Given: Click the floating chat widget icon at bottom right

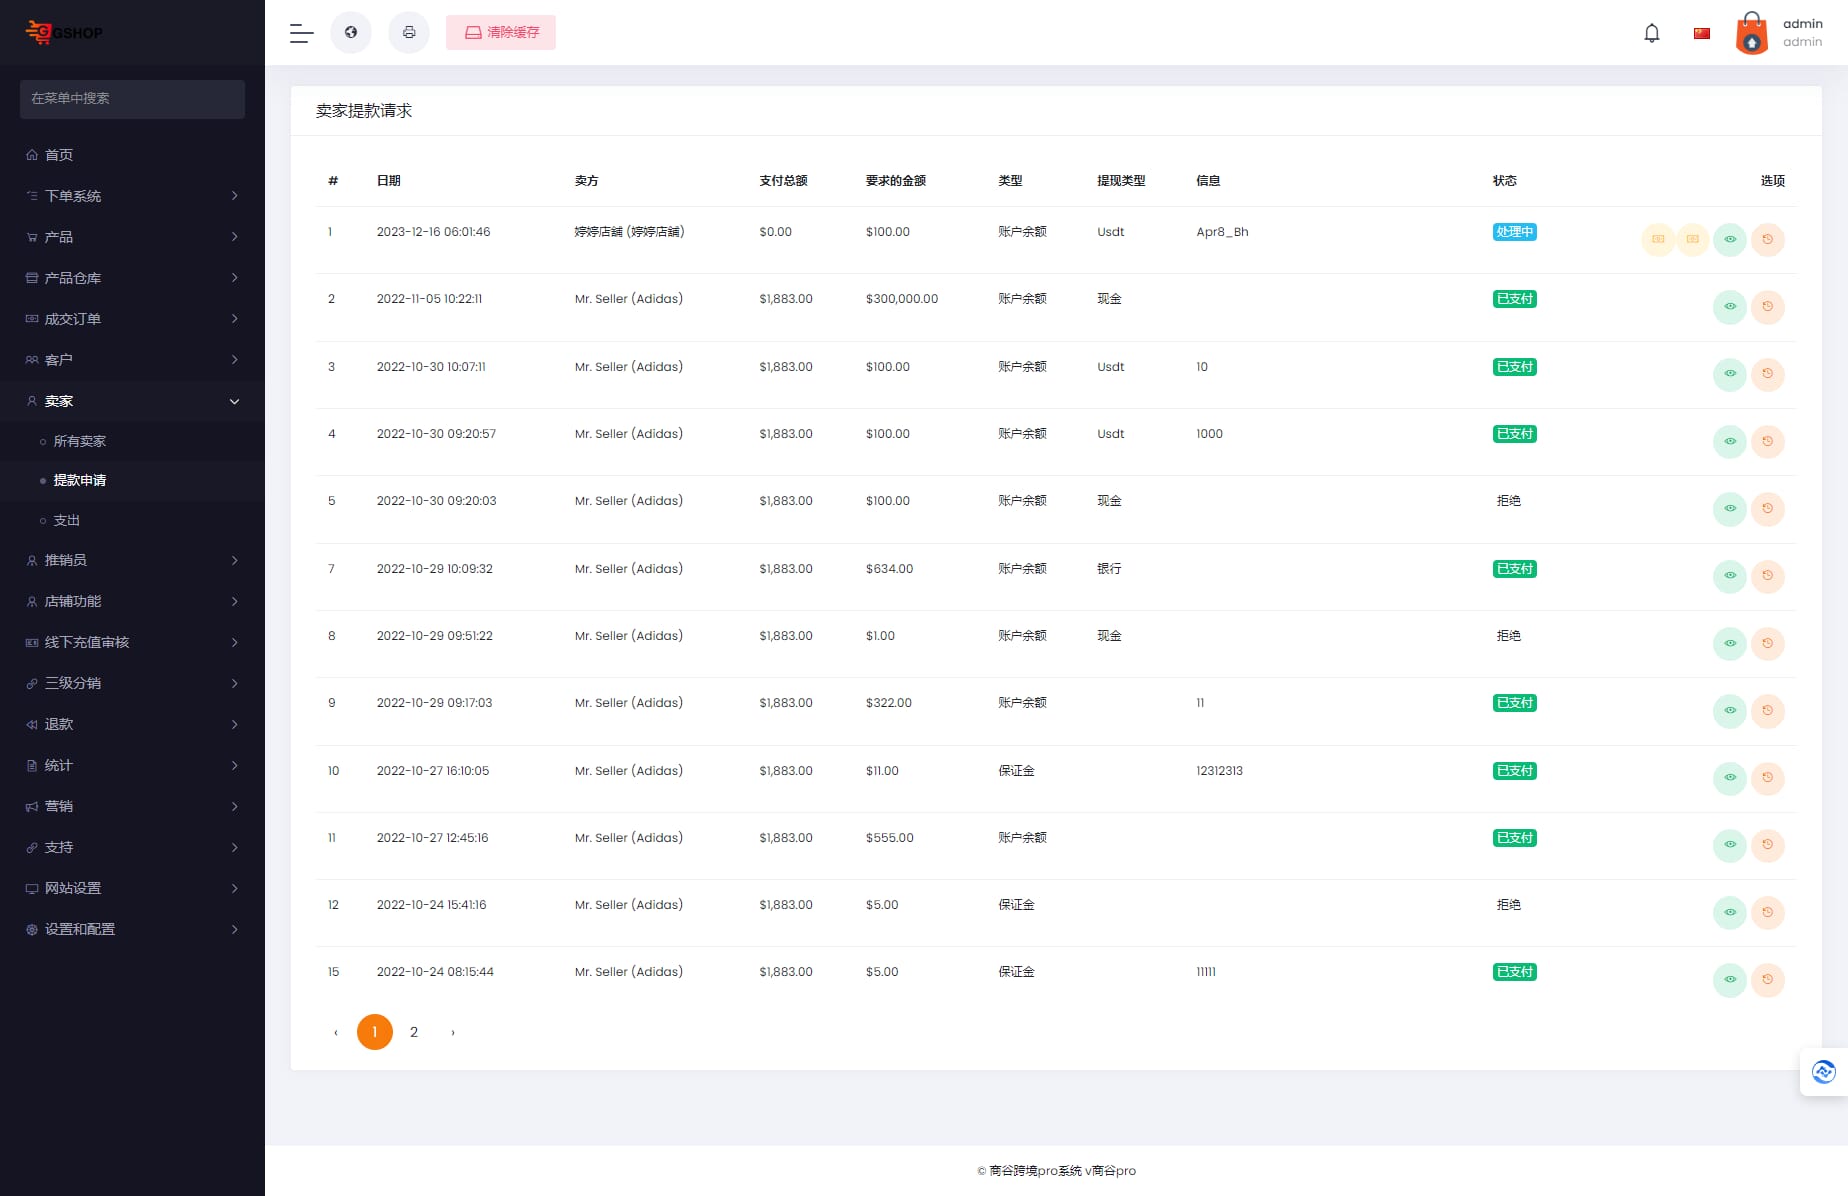Looking at the screenshot, I should pyautogui.click(x=1823, y=1072).
